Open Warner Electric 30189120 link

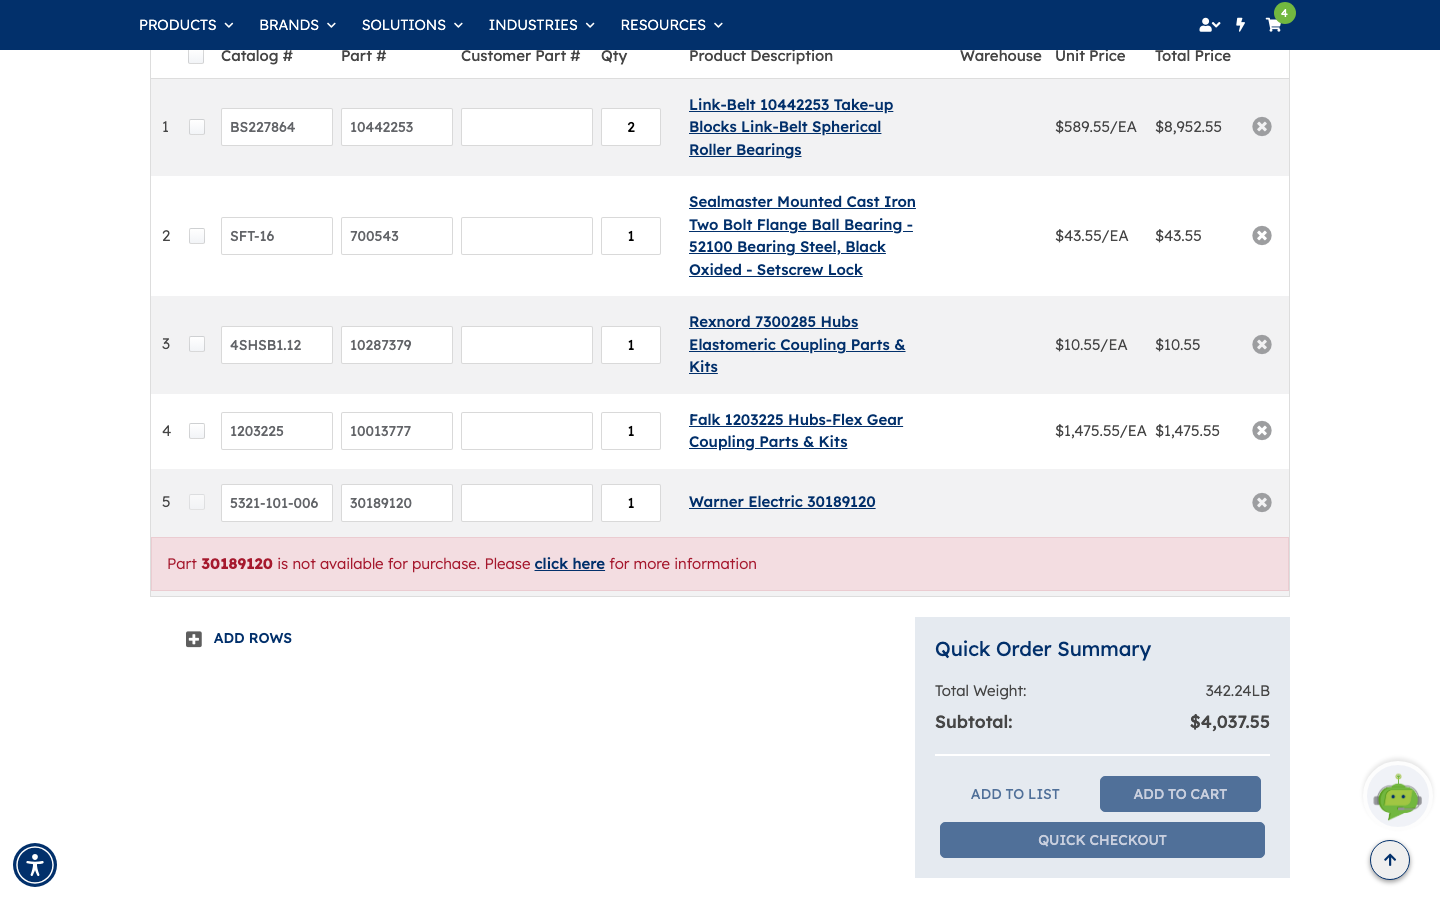(782, 502)
